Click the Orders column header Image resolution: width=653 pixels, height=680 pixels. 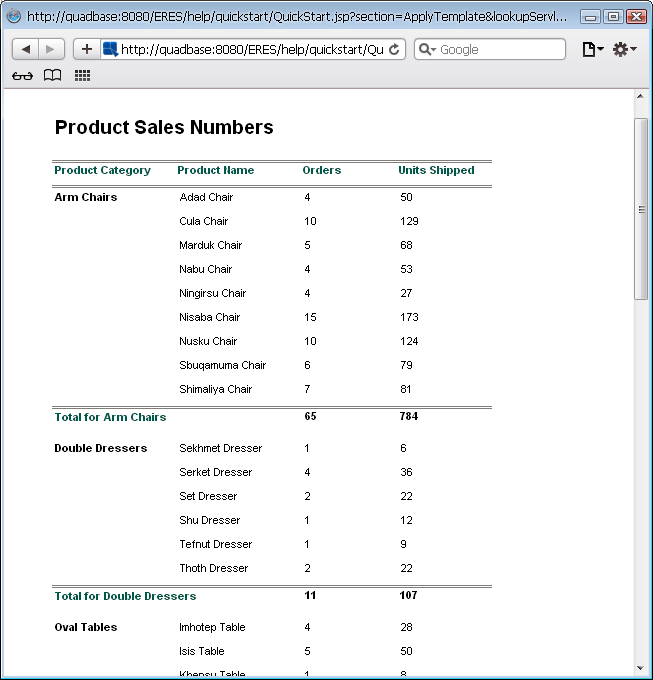[x=322, y=170]
